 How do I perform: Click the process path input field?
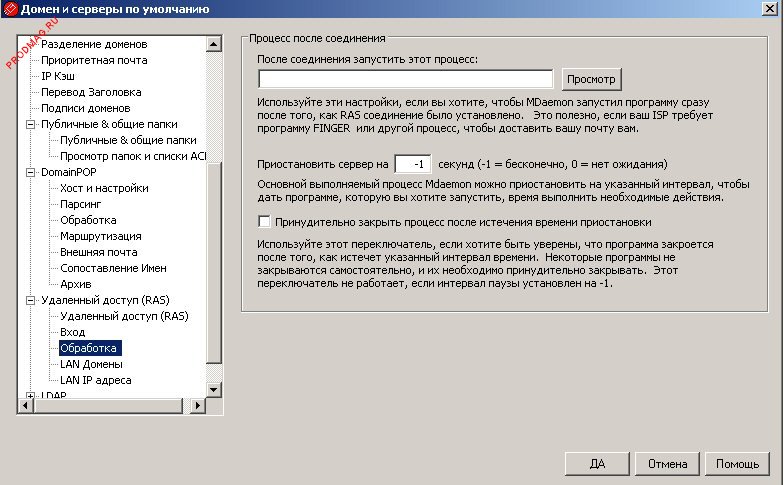click(405, 79)
